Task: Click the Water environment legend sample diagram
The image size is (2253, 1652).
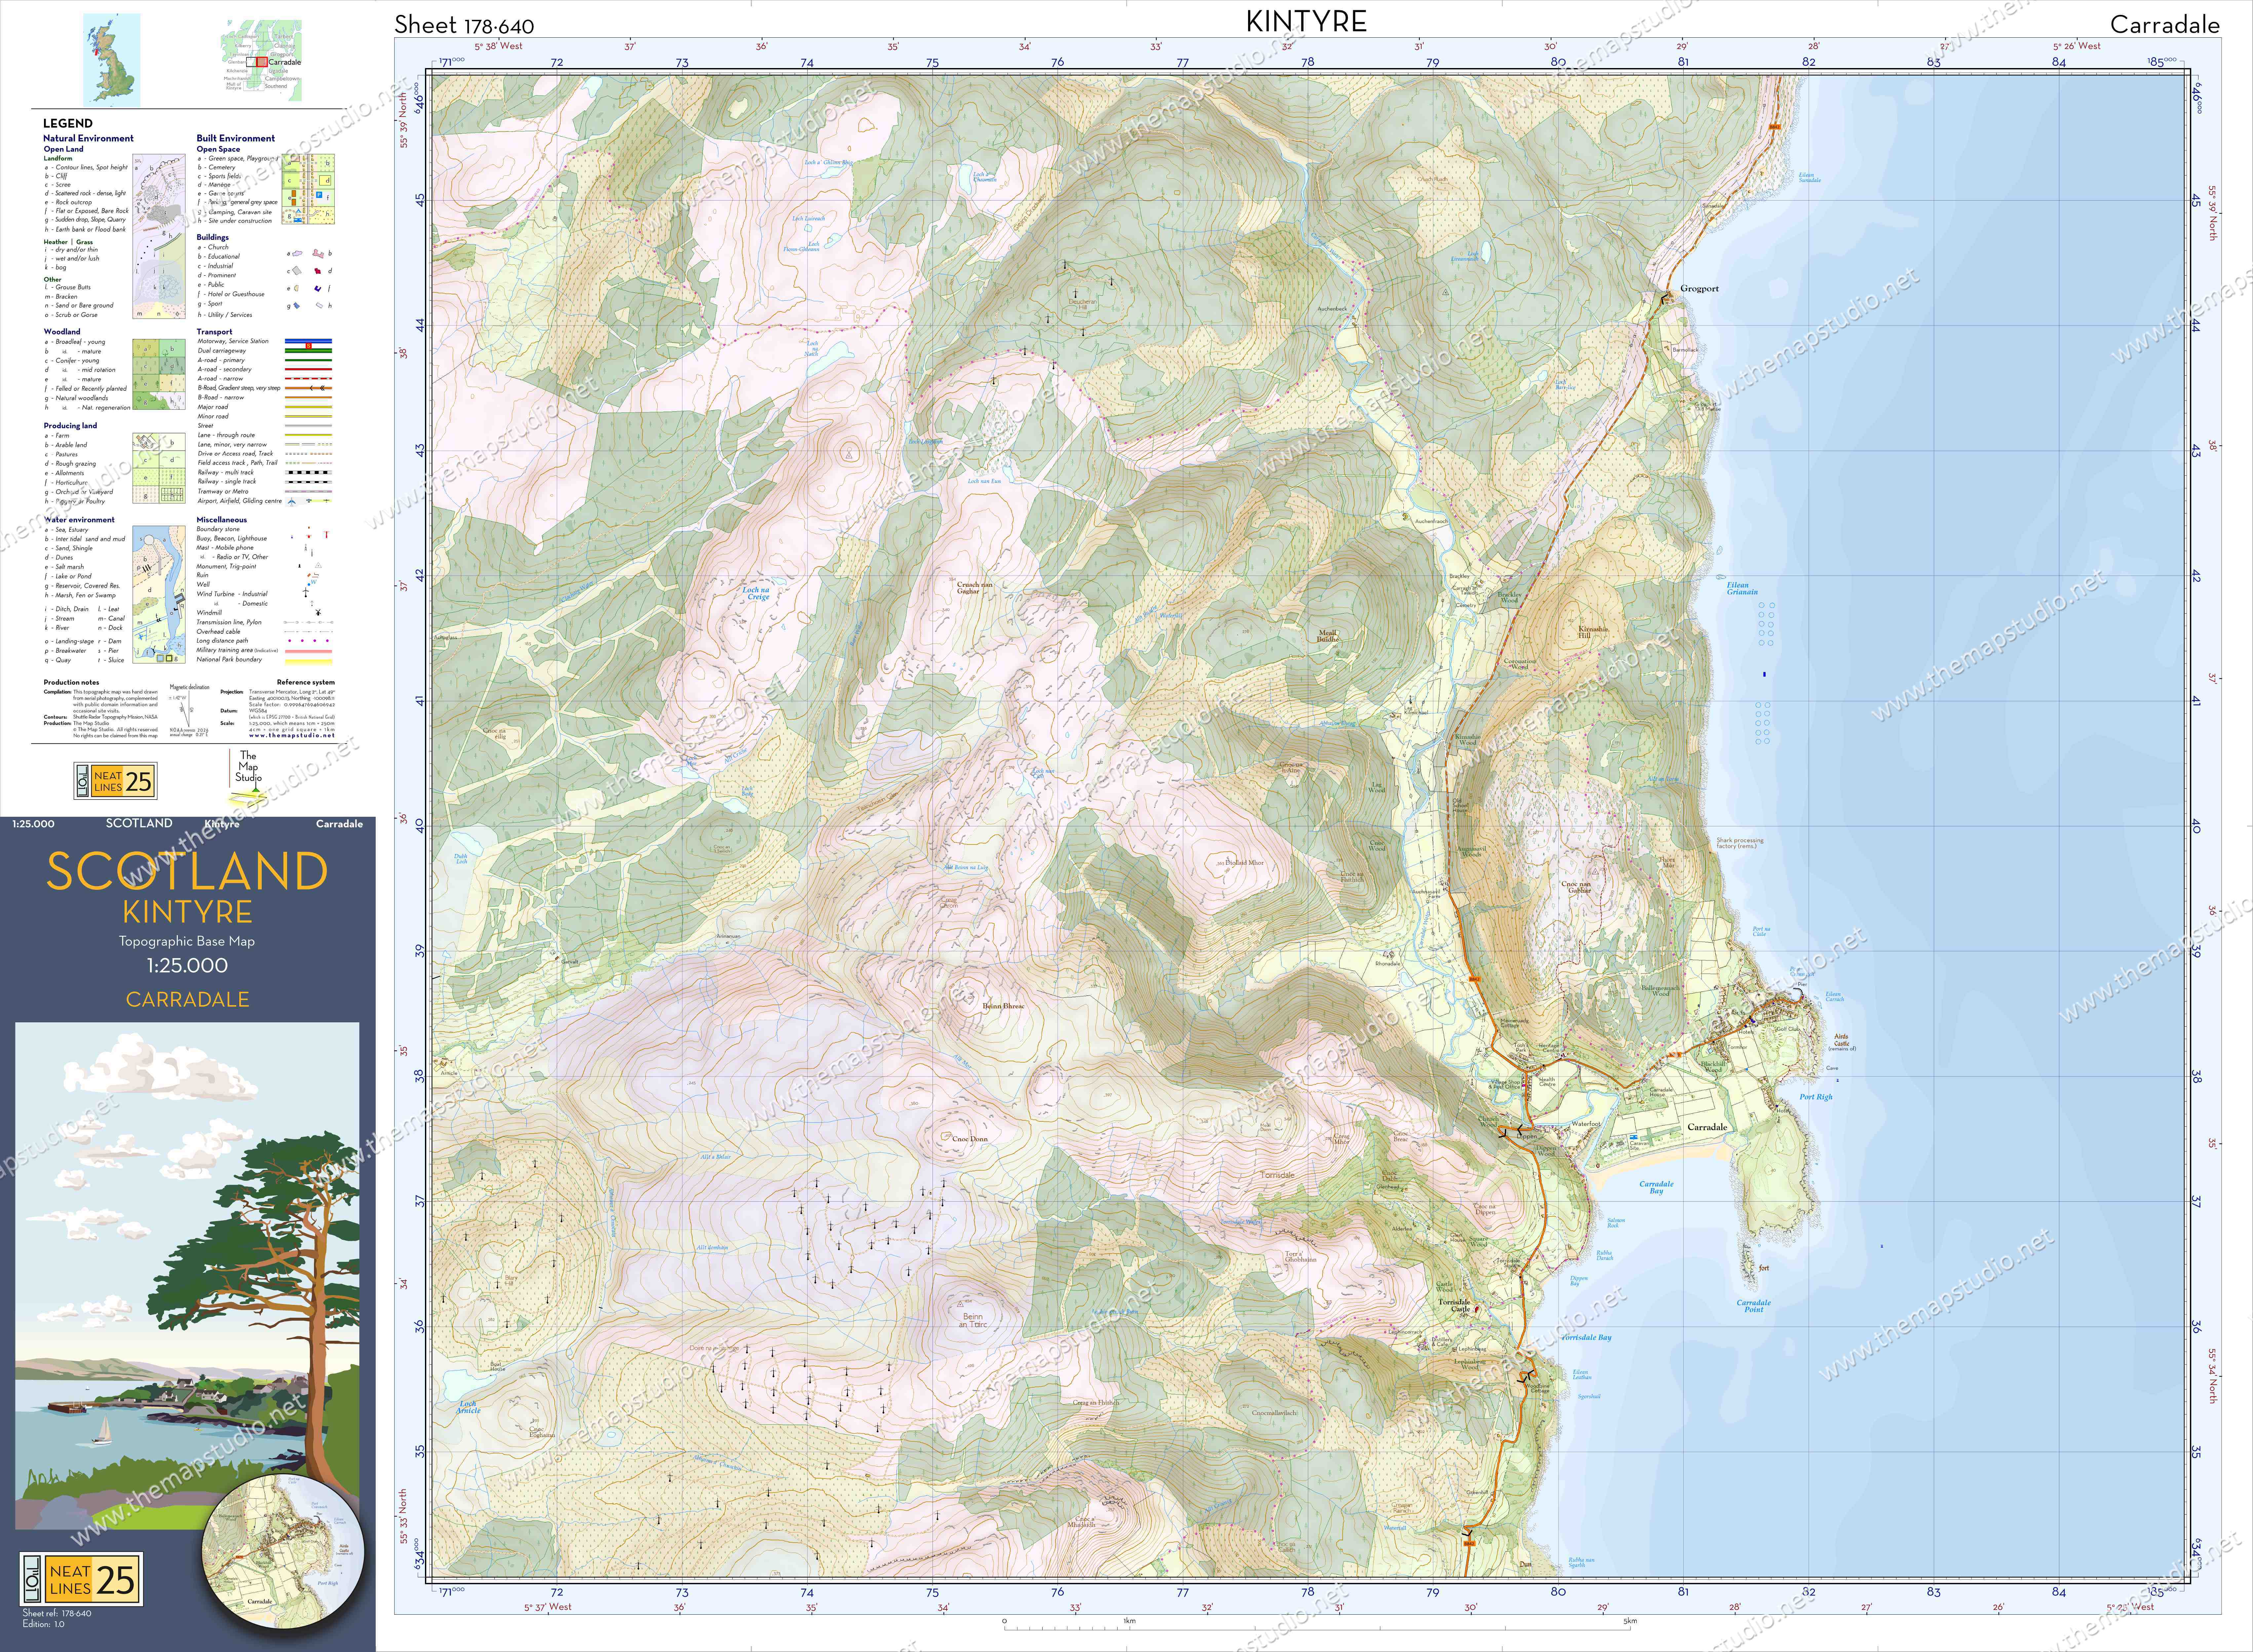Action: point(159,595)
